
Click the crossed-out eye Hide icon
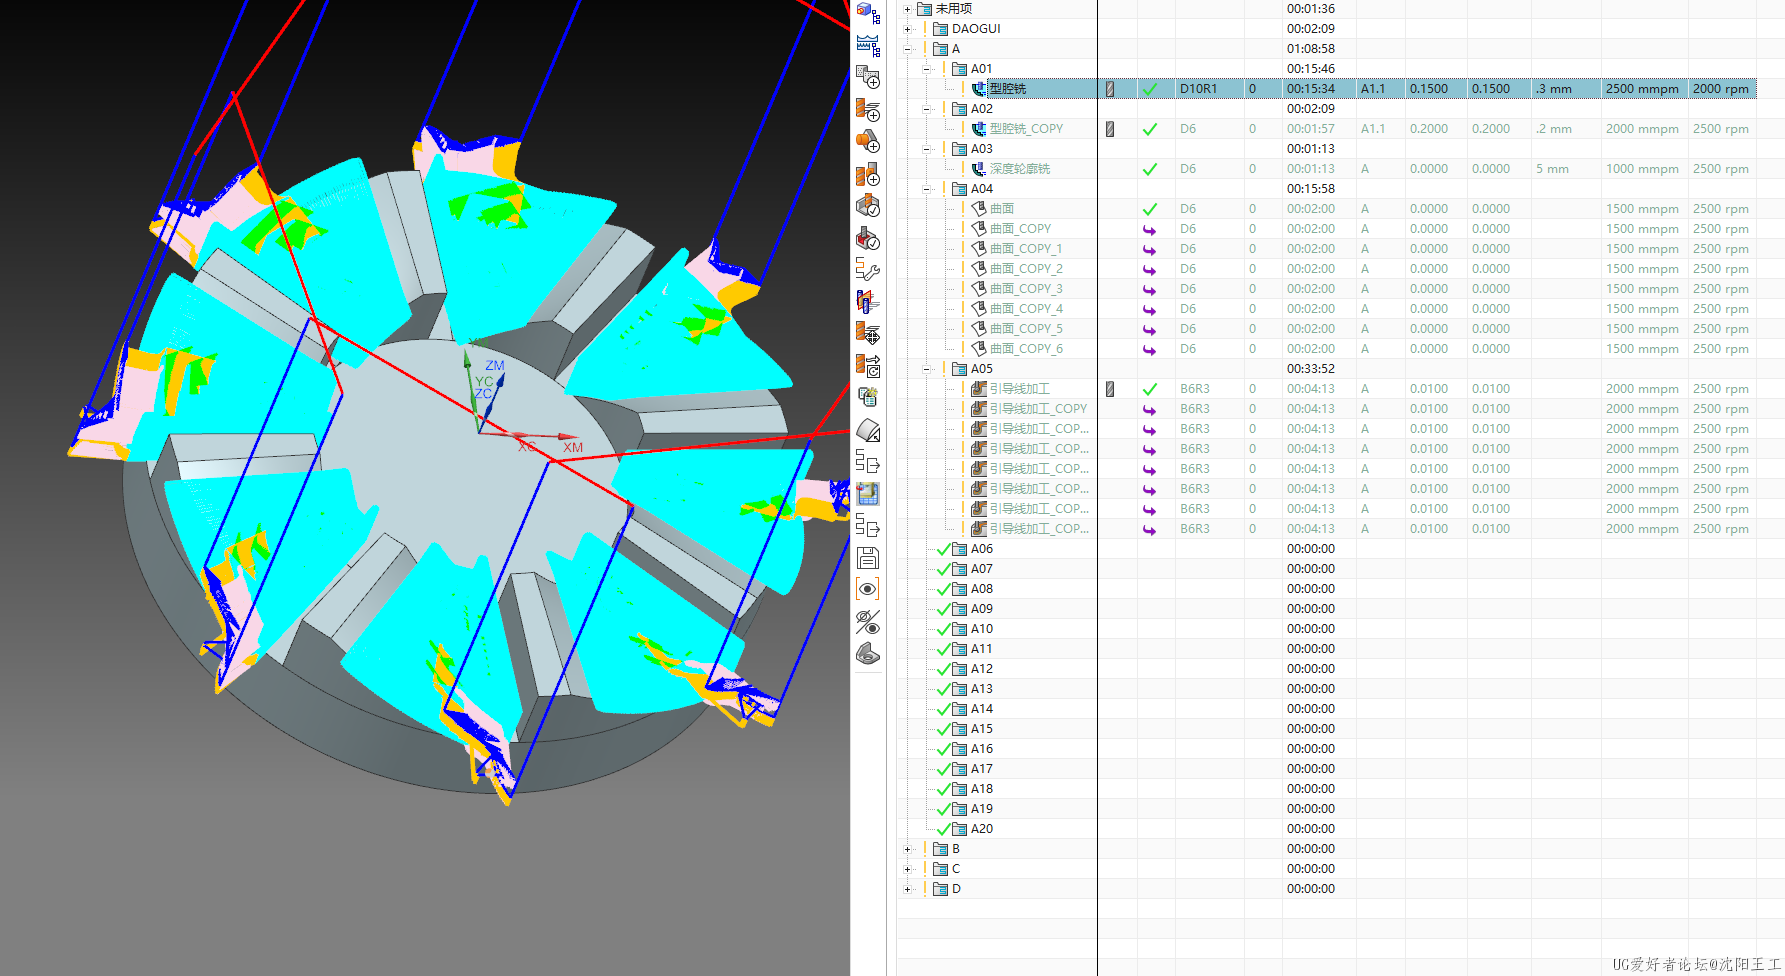tap(868, 622)
